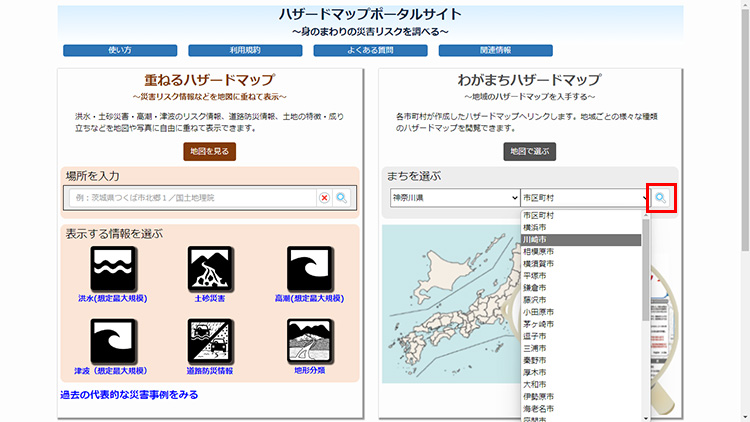This screenshot has height=422, width=750.
Task: Open the よくある質問 menu button
Action: click(371, 50)
